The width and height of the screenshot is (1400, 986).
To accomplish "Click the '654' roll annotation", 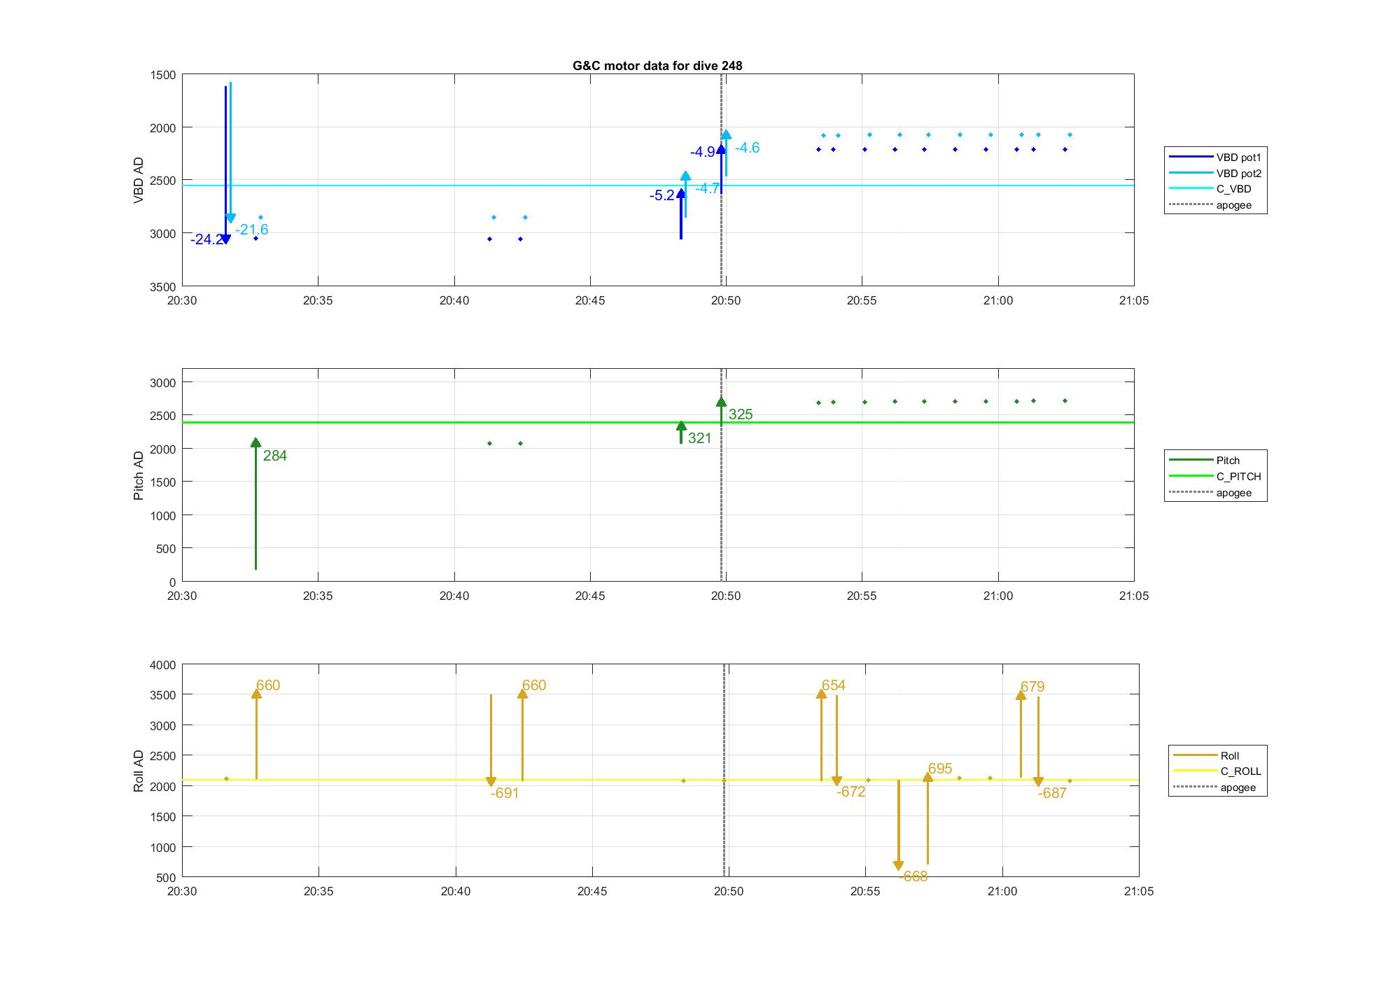I will [x=834, y=685].
